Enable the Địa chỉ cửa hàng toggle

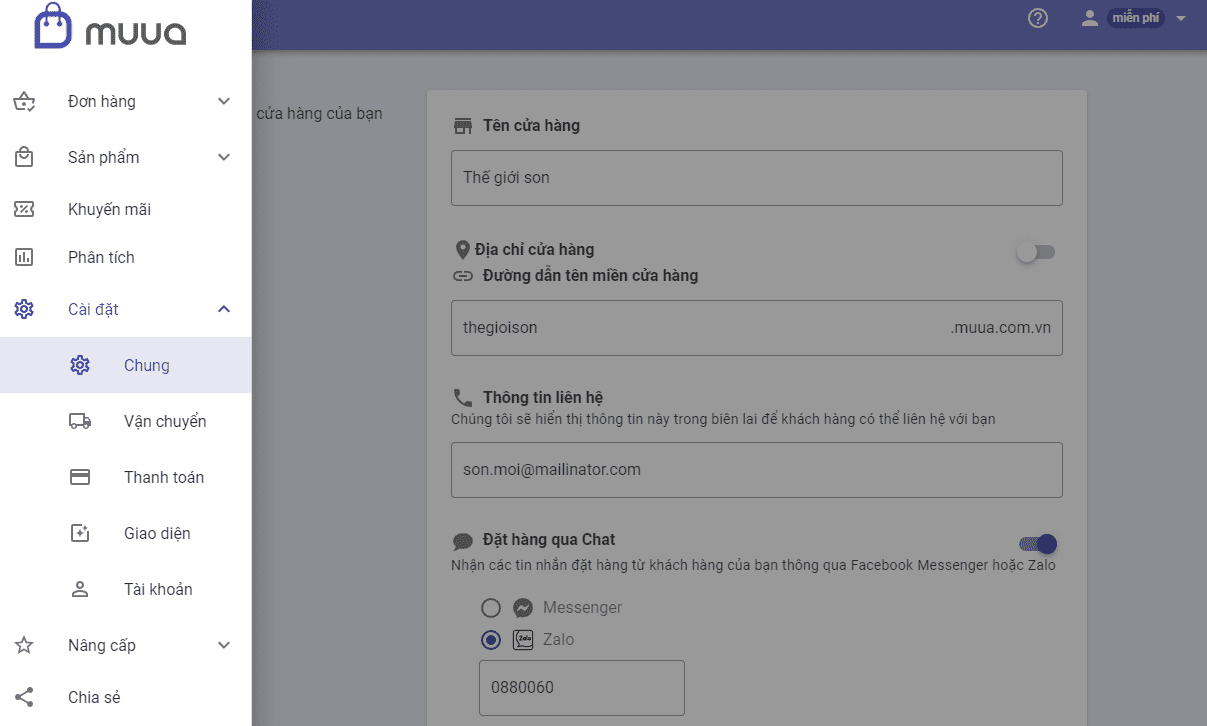coord(1035,252)
